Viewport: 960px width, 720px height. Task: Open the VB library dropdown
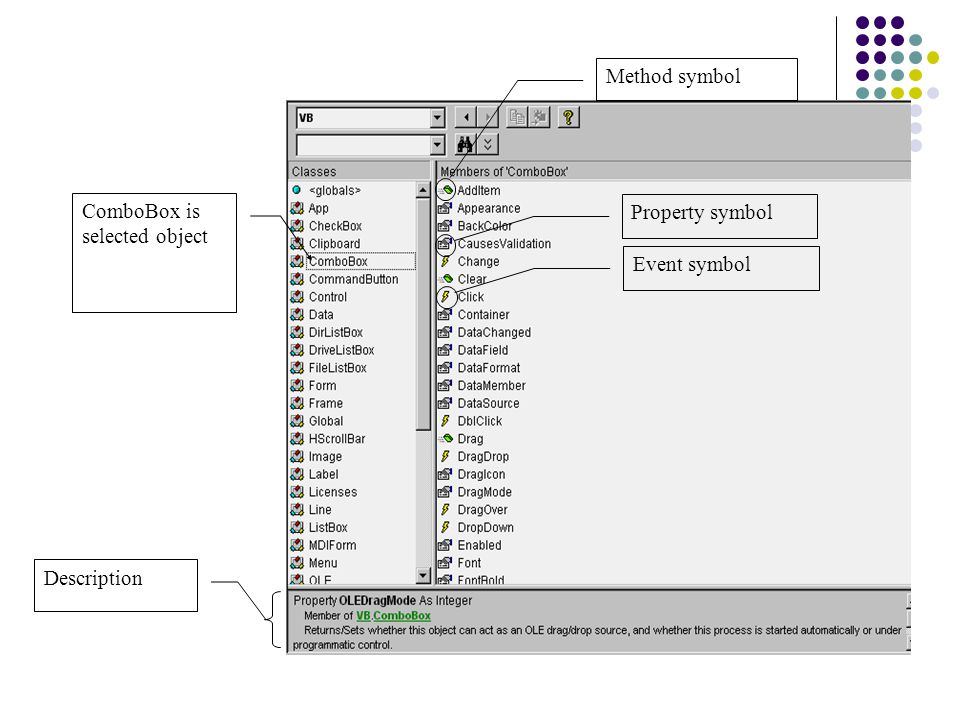437,118
